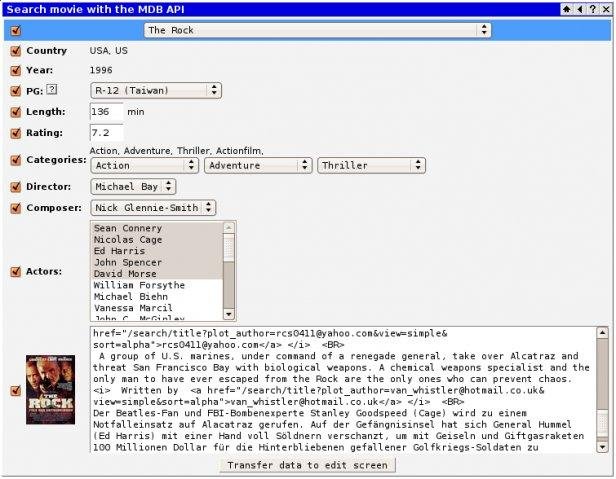Open the movie title dropdown showing The Rock
Viewport: 616px width, 479px height.
click(317, 30)
